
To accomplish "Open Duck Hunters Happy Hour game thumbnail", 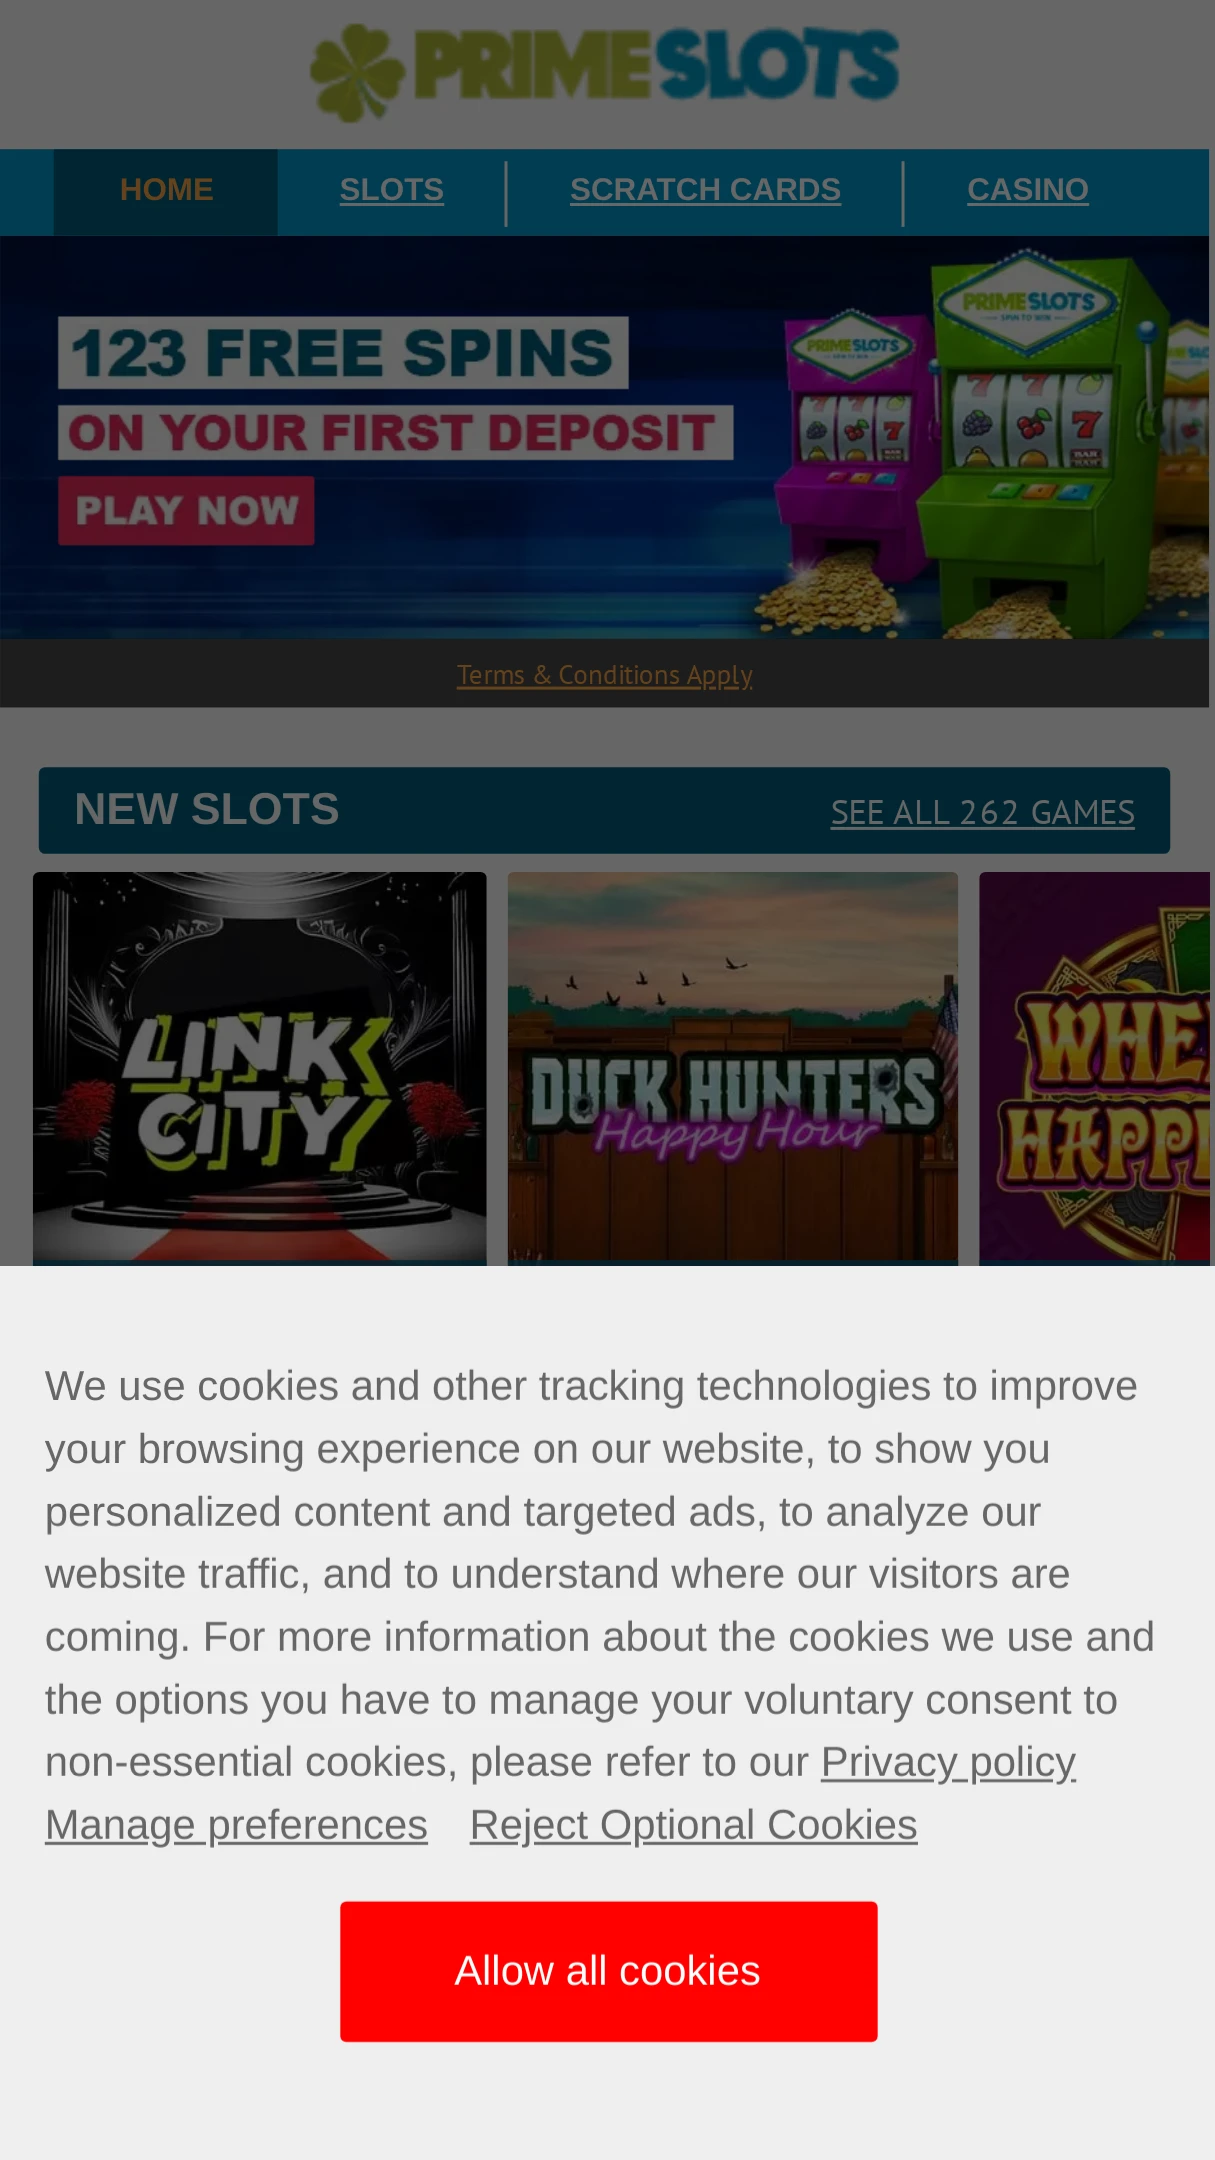I will 733,1068.
